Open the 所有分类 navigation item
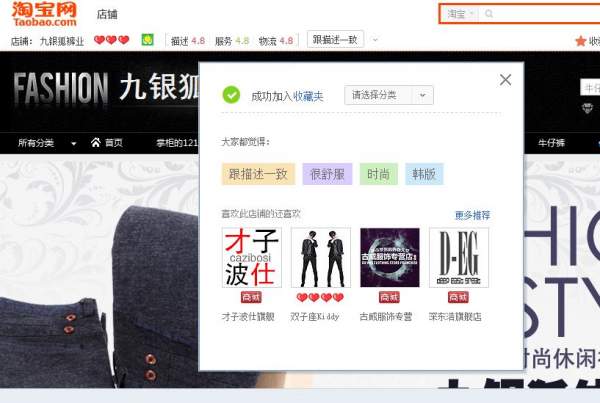This screenshot has width=600, height=403. click(36, 143)
